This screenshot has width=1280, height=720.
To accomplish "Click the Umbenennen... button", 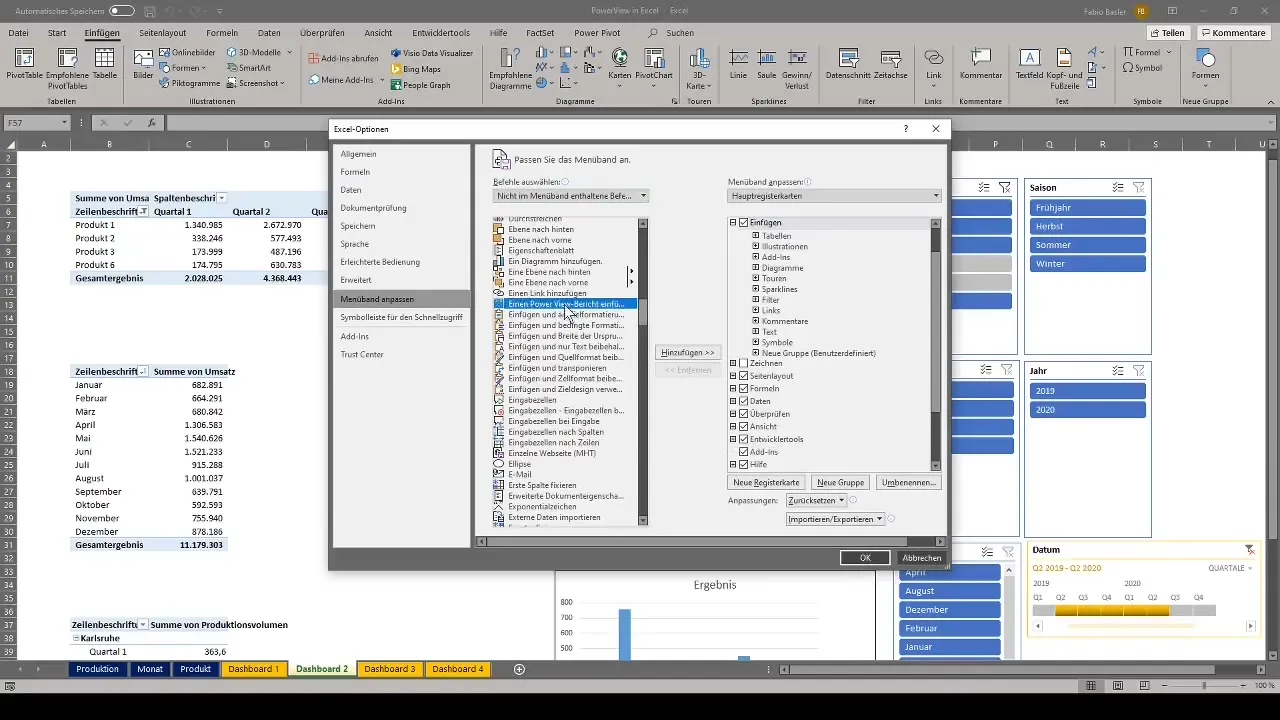I will click(x=909, y=482).
